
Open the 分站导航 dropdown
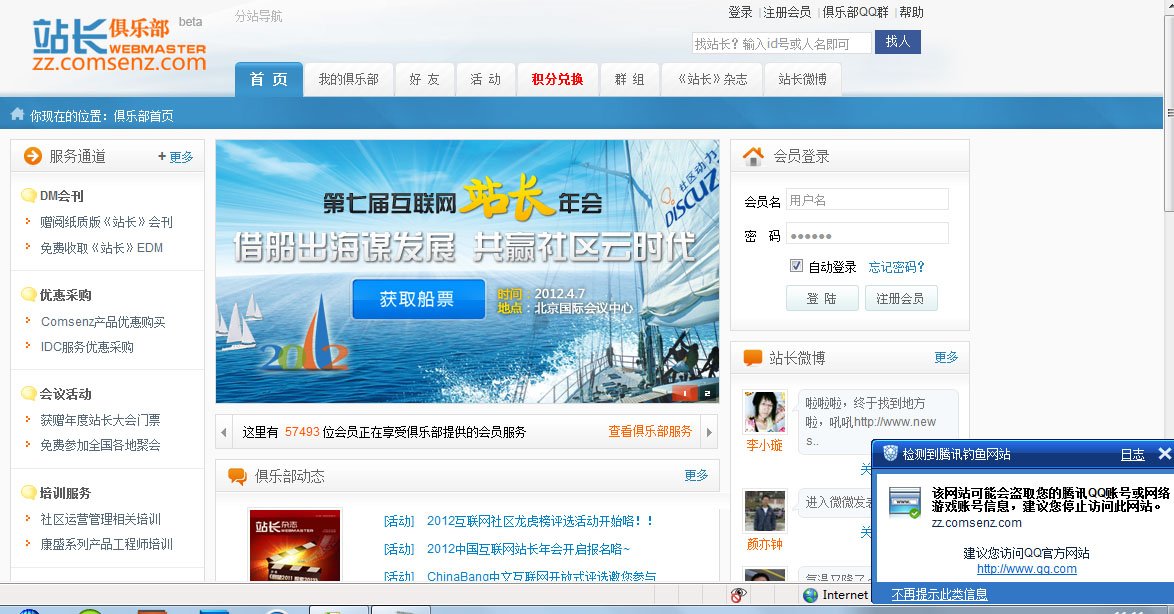[x=258, y=16]
